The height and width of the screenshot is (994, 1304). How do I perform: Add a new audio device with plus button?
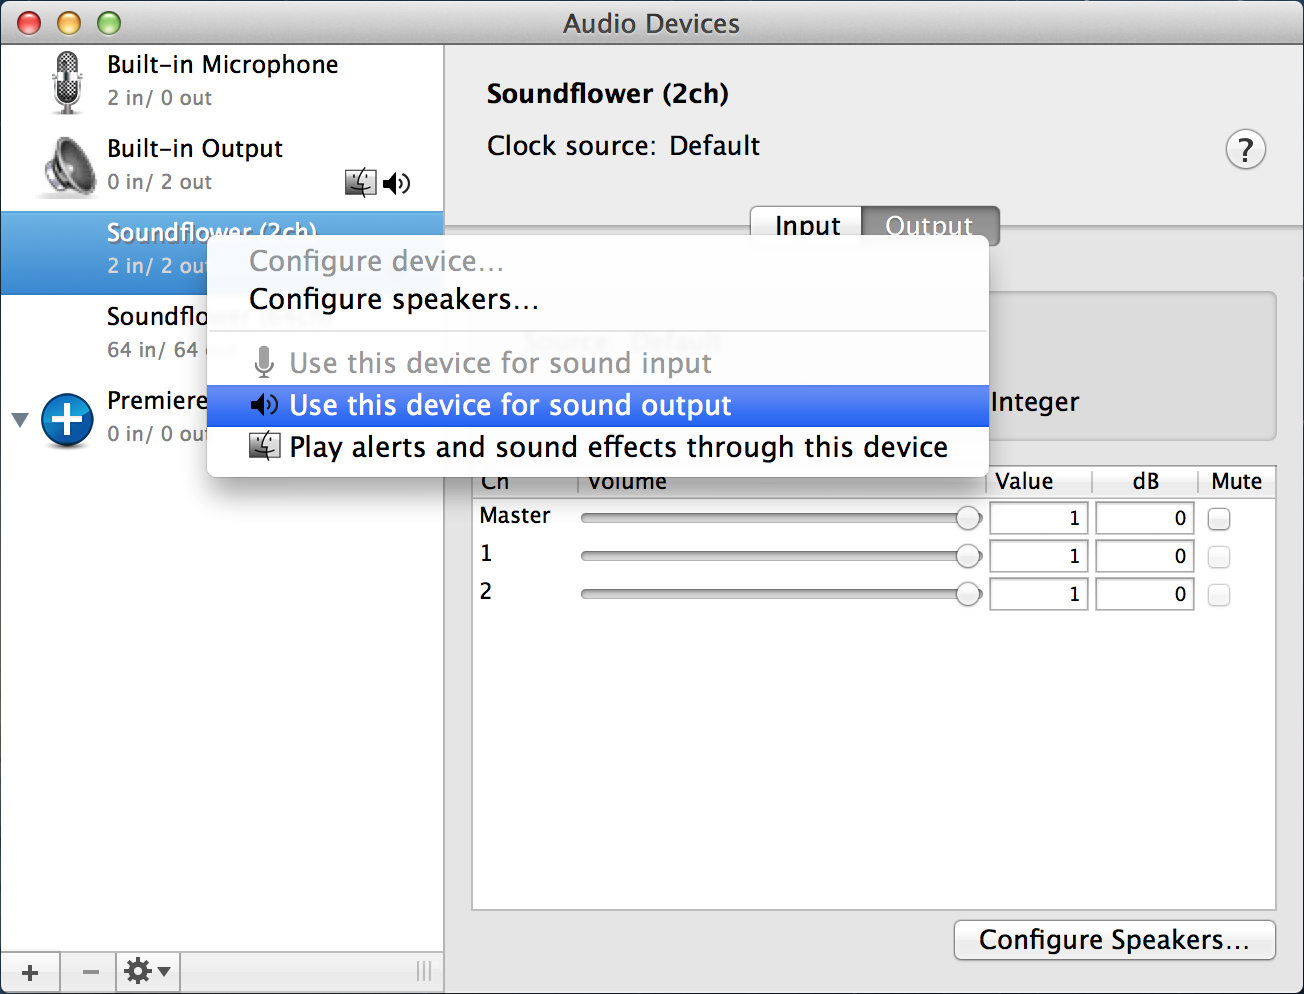pos(30,972)
